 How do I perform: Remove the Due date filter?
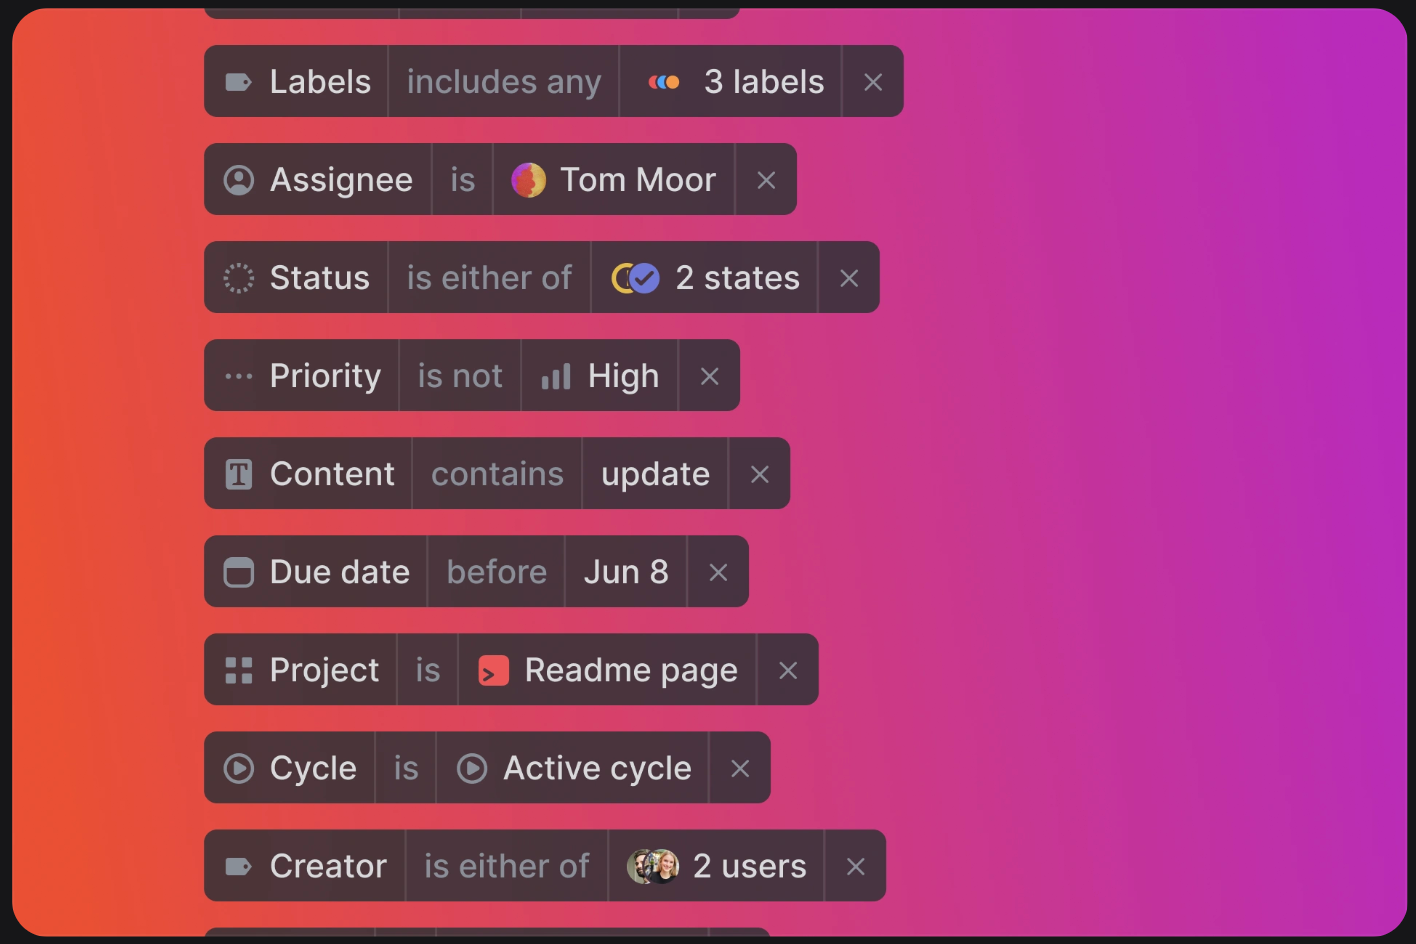(x=718, y=572)
